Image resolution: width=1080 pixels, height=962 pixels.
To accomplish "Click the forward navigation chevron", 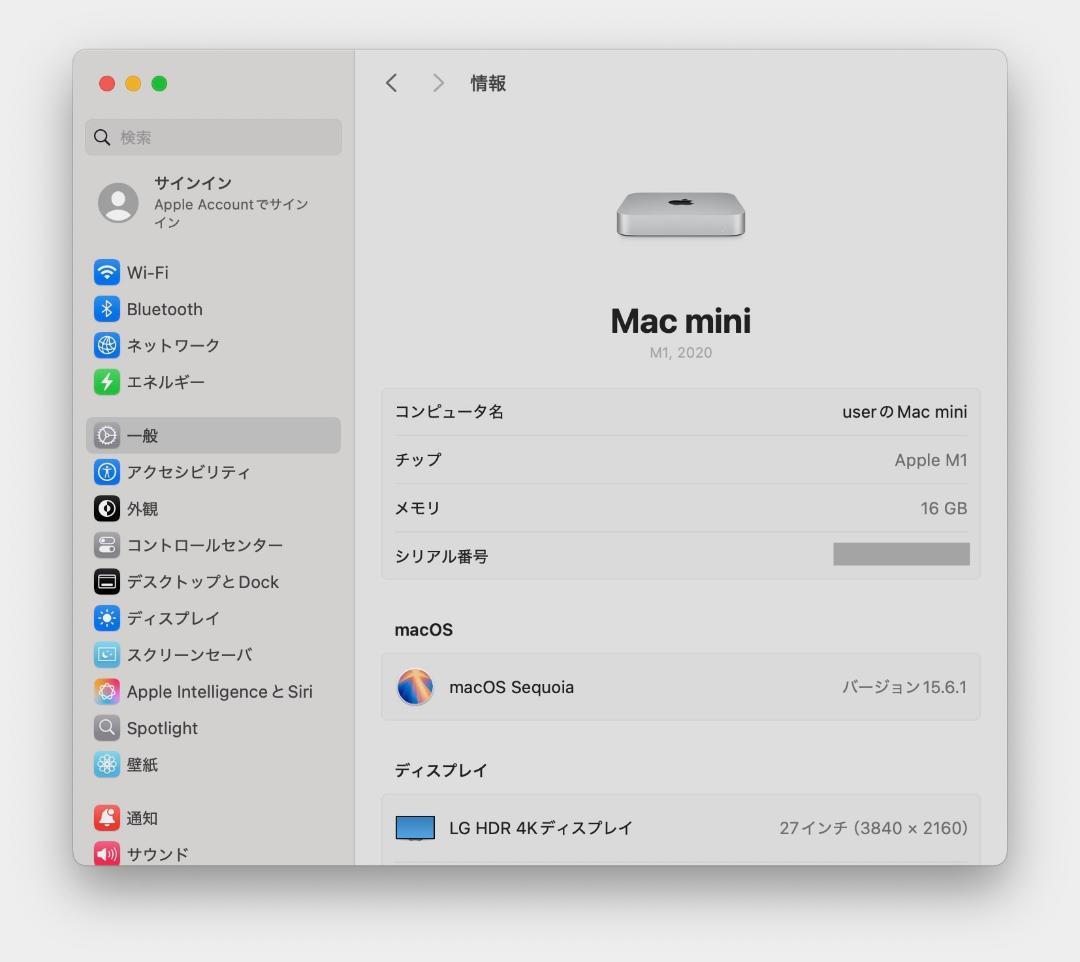I will [x=438, y=83].
